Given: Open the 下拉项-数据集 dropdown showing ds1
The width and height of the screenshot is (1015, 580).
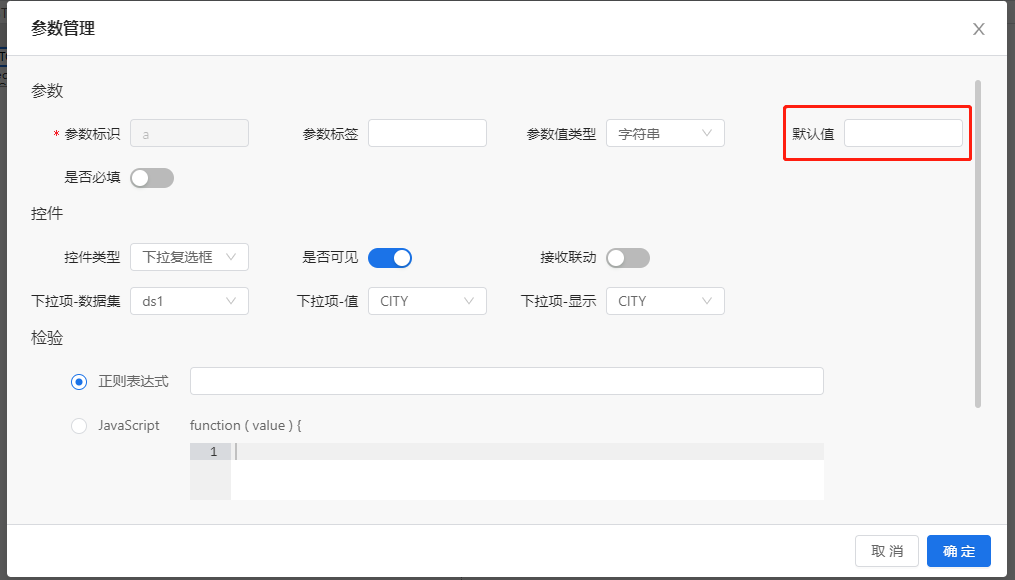Looking at the screenshot, I should tap(189, 301).
